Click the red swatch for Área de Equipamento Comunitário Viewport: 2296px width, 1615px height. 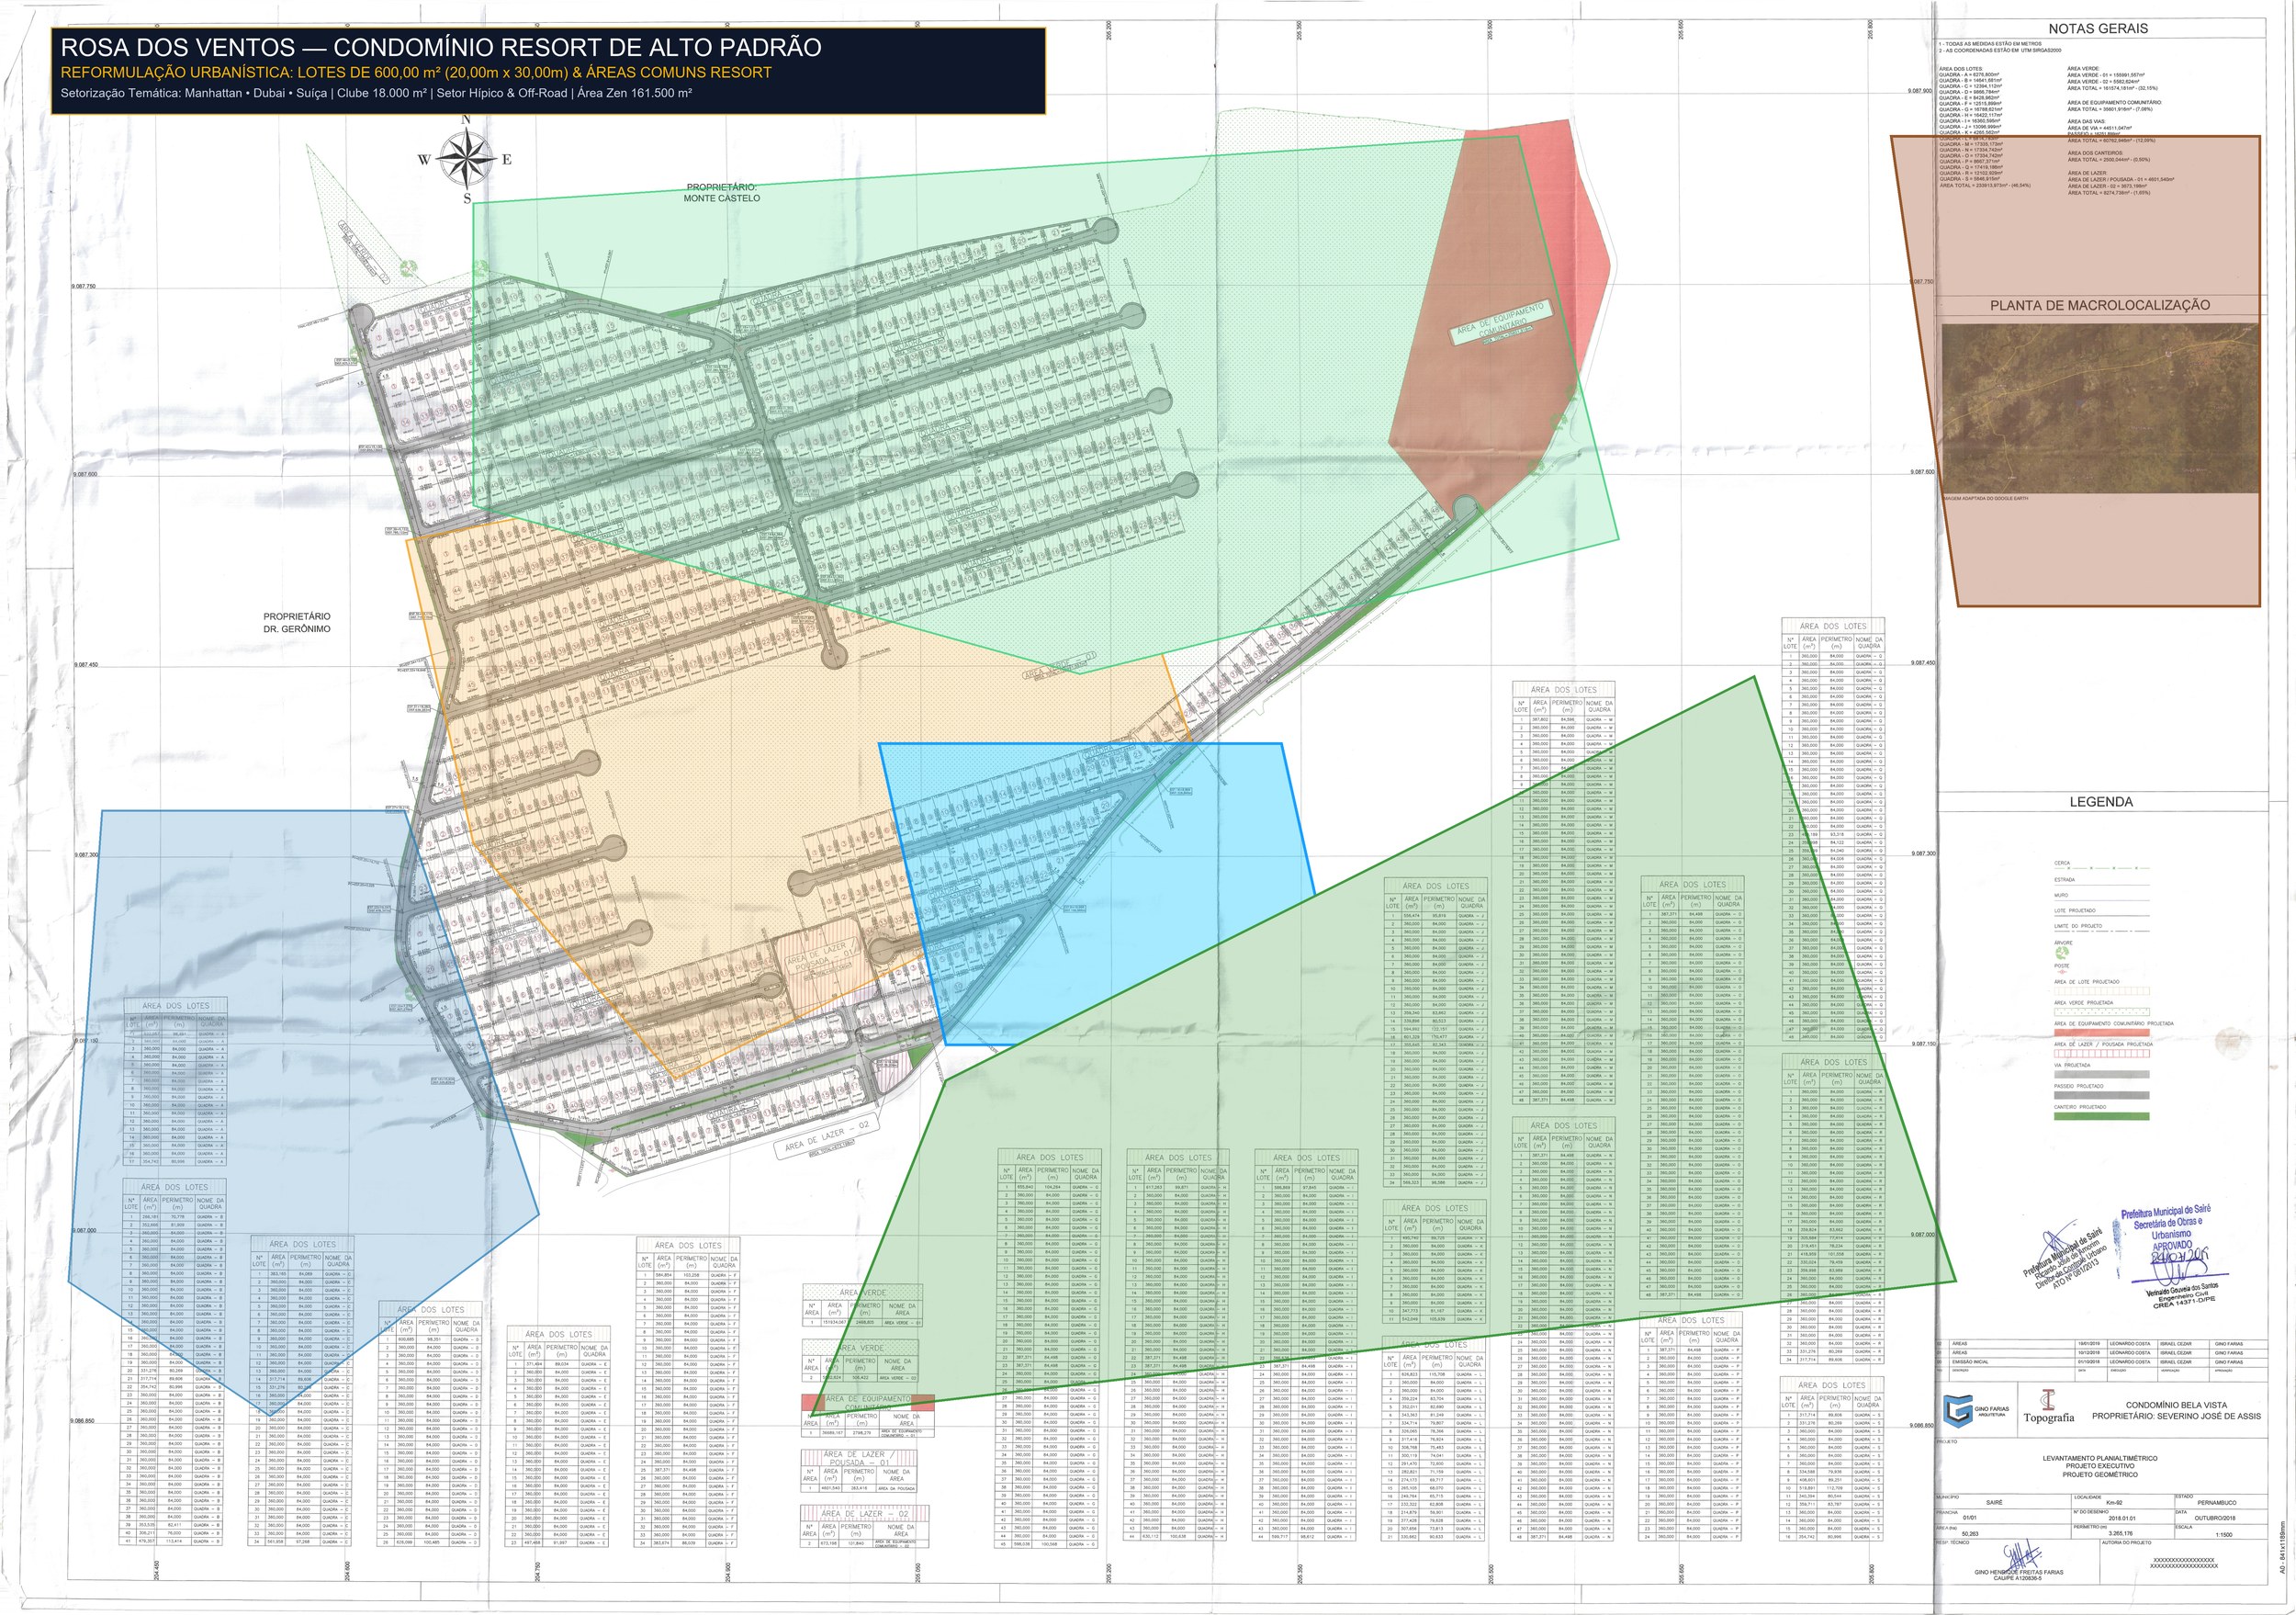tap(2102, 1033)
